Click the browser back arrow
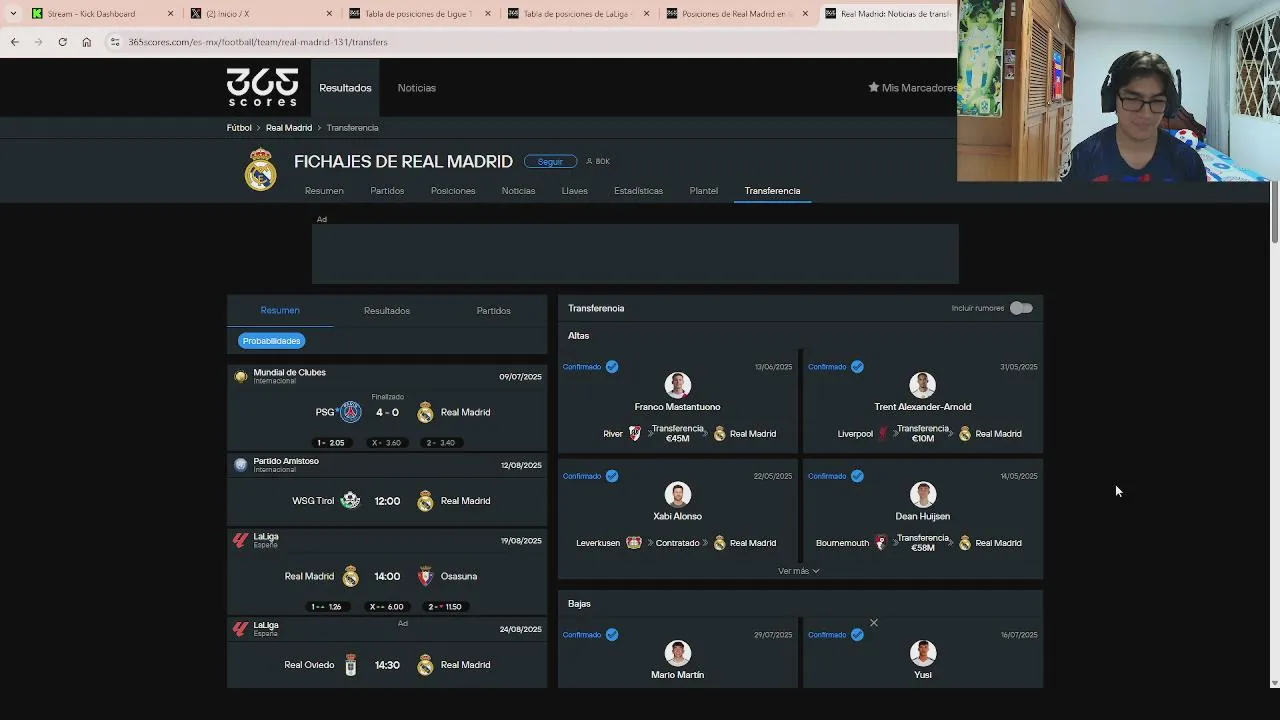Screen dimensions: 1280x720 click(x=14, y=42)
